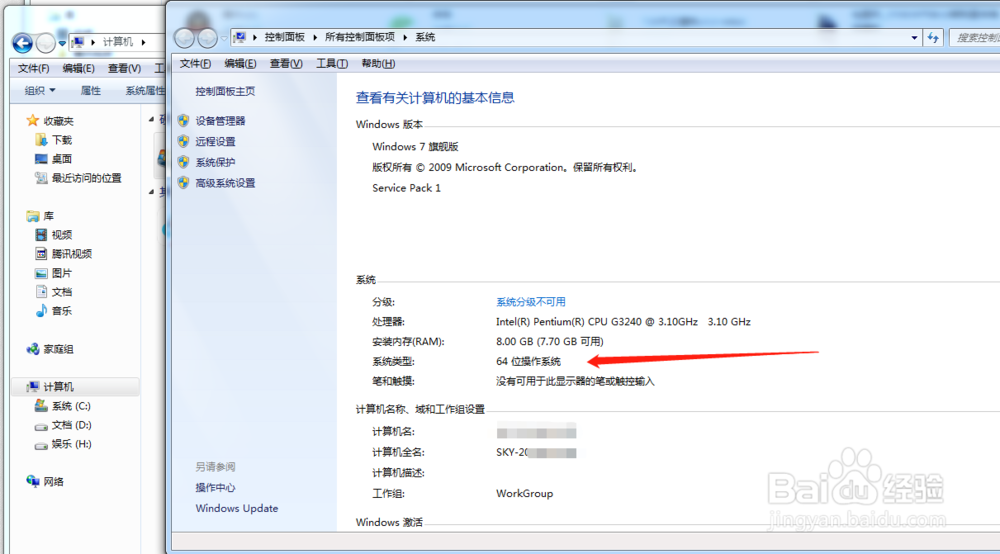Click the 收藏夹 star icon
The height and width of the screenshot is (554, 1000).
click(x=33, y=120)
